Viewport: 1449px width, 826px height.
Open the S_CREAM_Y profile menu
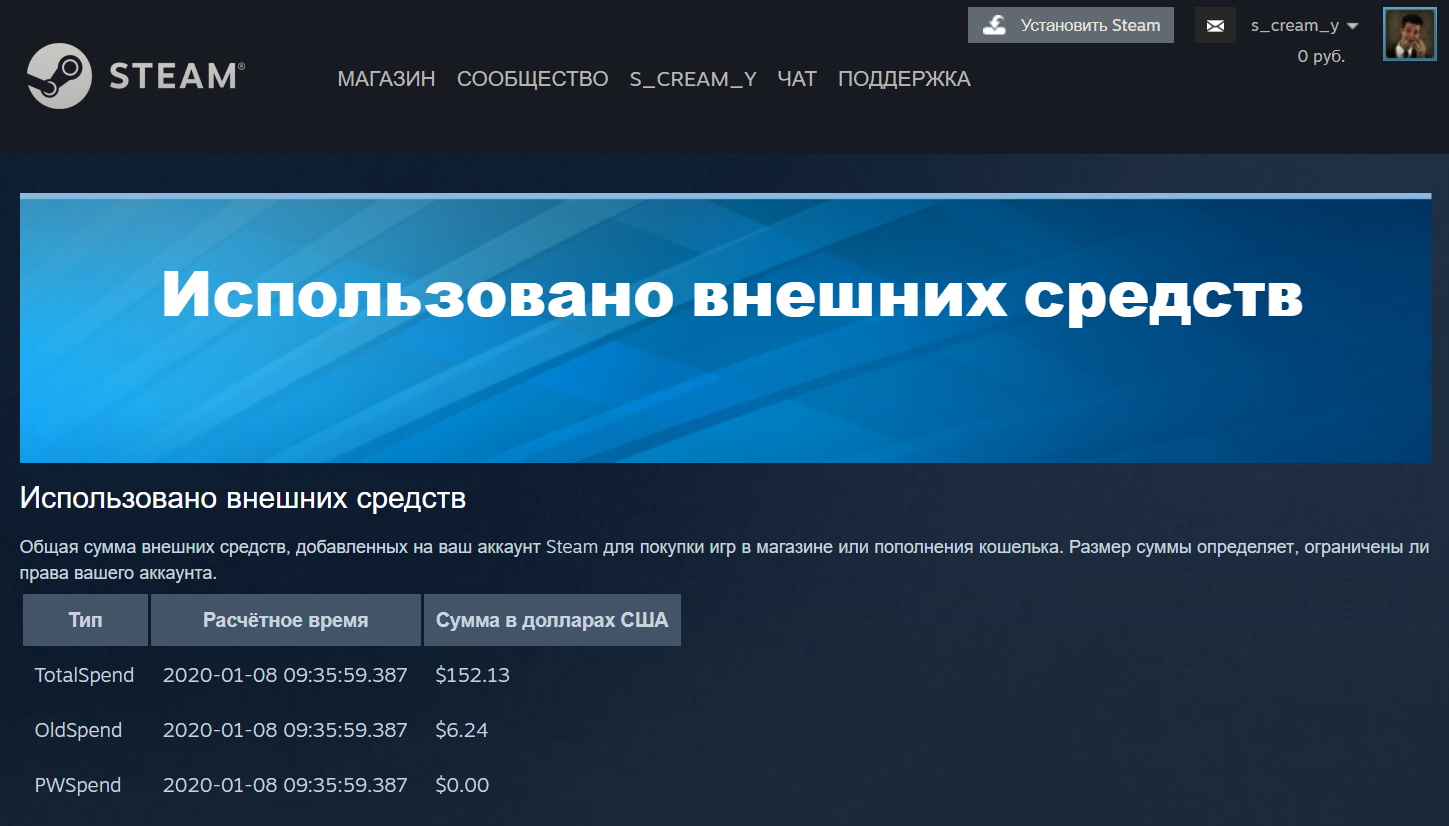(x=692, y=79)
